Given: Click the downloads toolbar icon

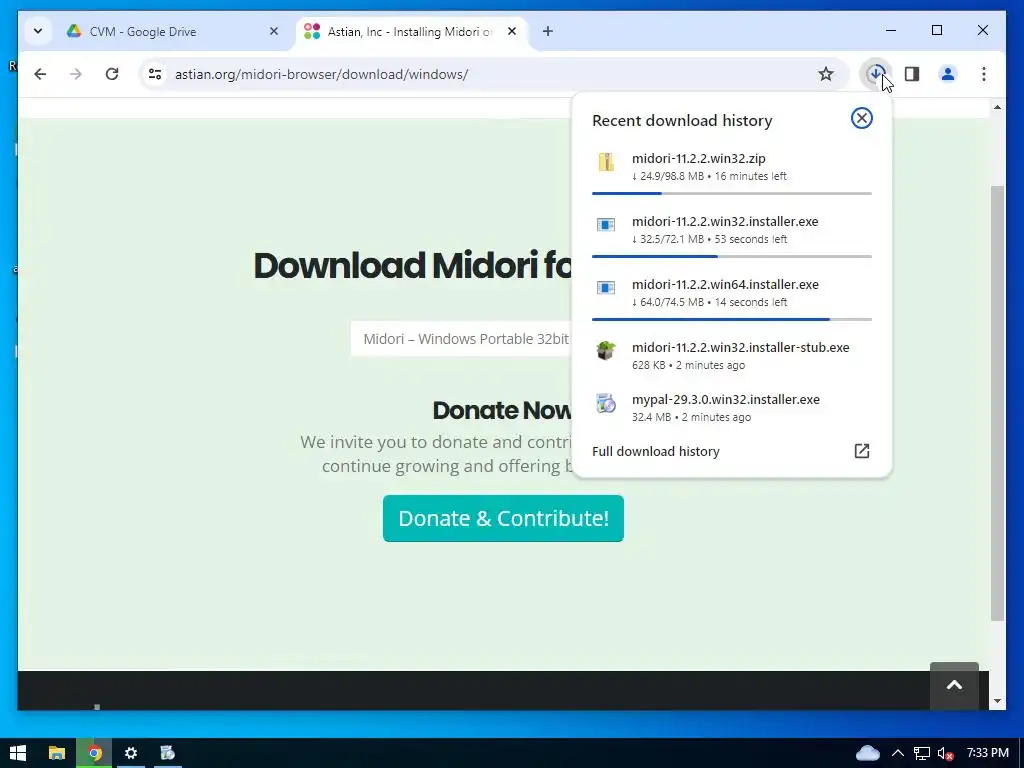Looking at the screenshot, I should 876,74.
